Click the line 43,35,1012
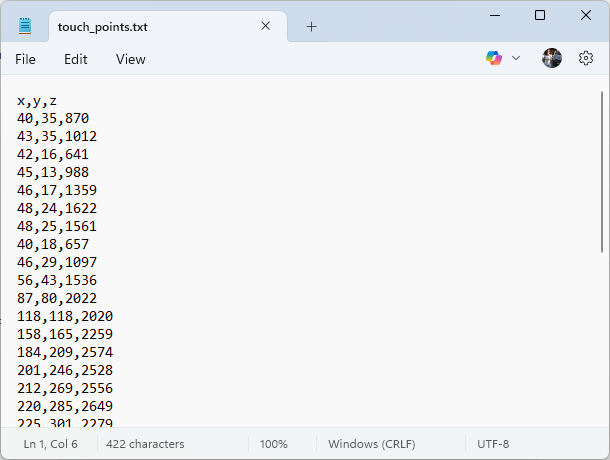 point(57,136)
